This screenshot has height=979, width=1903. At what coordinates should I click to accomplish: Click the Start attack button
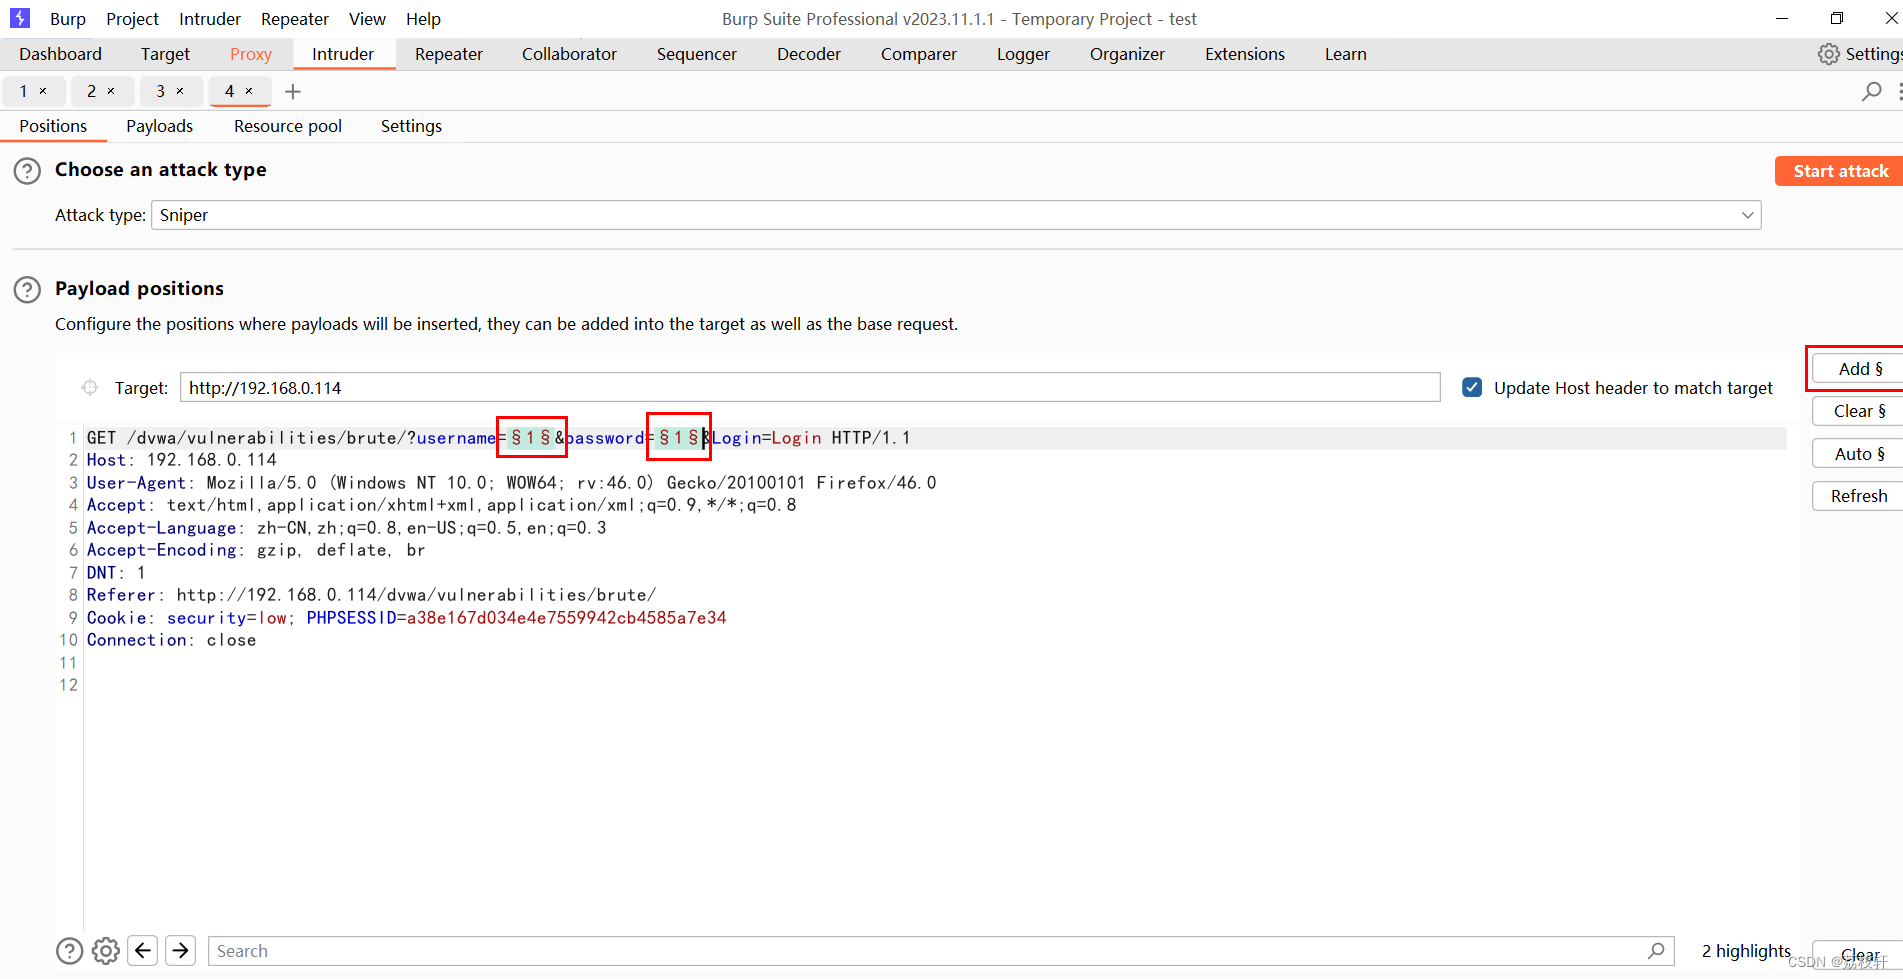(1840, 171)
